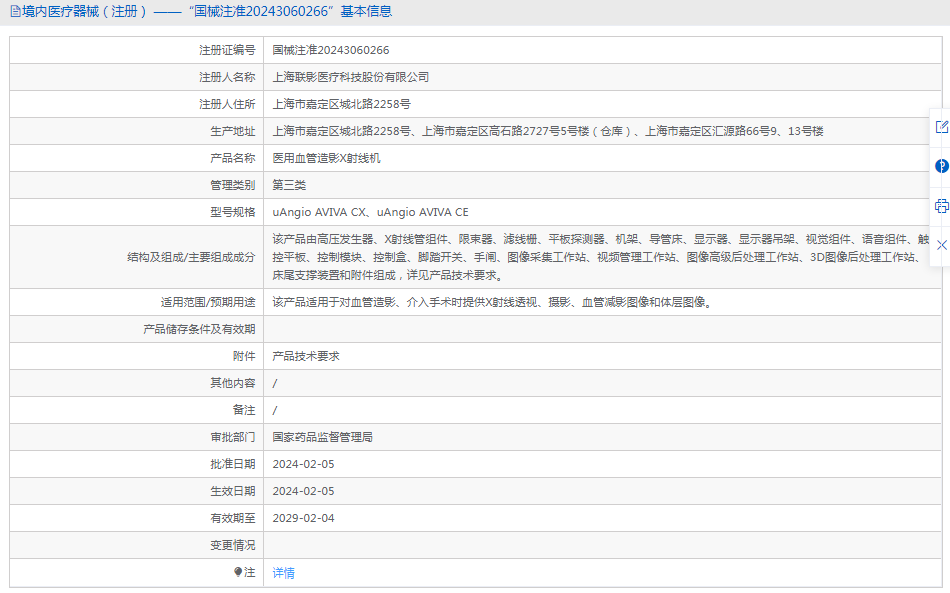
Task: Open the help question-mark icon
Action: point(942,166)
